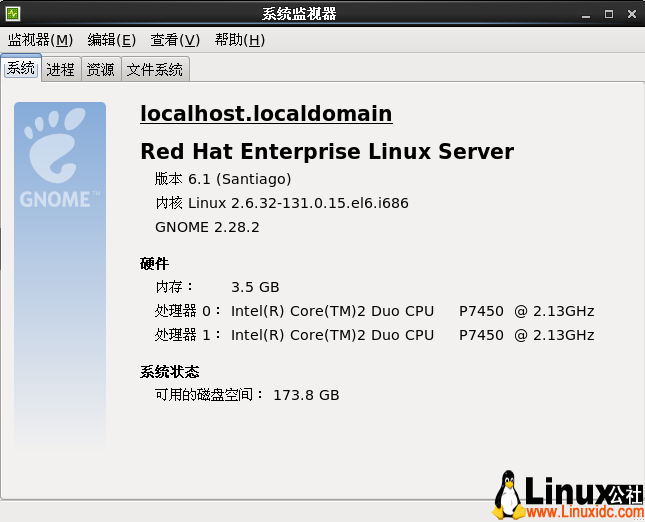The width and height of the screenshot is (645, 522).
Task: Minimize the 系统监视器 window
Action: click(584, 14)
